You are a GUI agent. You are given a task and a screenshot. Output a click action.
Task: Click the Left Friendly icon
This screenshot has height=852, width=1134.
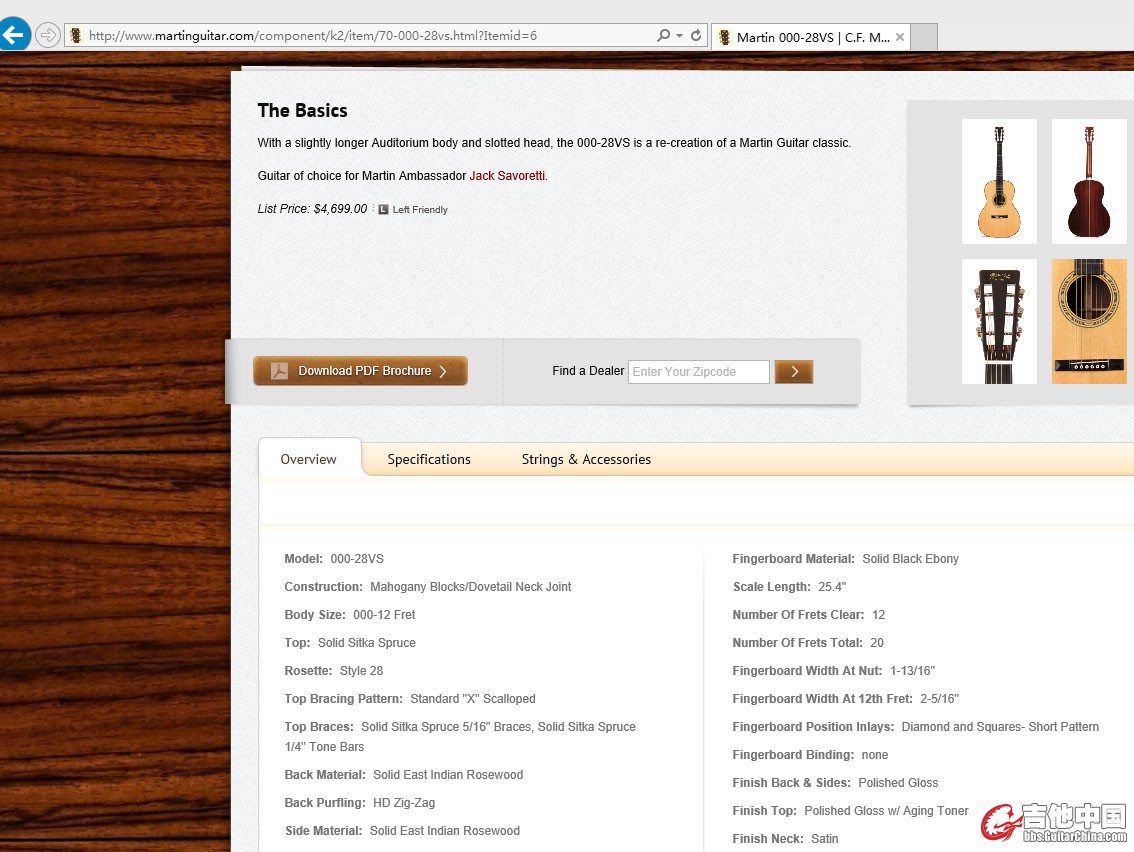[383, 210]
